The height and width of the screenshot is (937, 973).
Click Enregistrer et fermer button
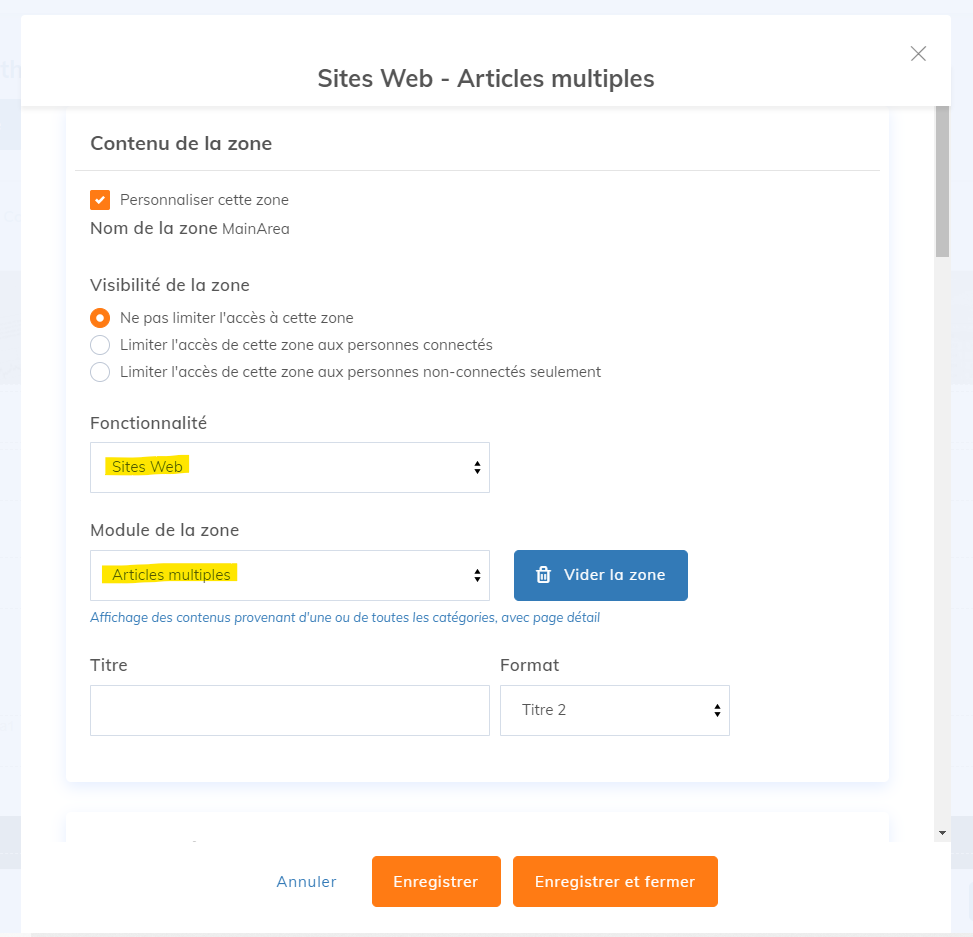coord(615,882)
